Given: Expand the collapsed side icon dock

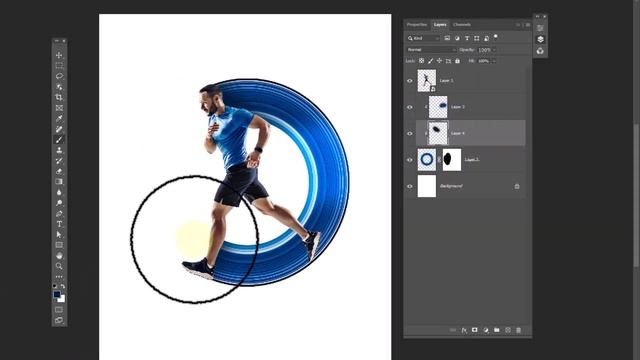Looking at the screenshot, I should (538, 16).
